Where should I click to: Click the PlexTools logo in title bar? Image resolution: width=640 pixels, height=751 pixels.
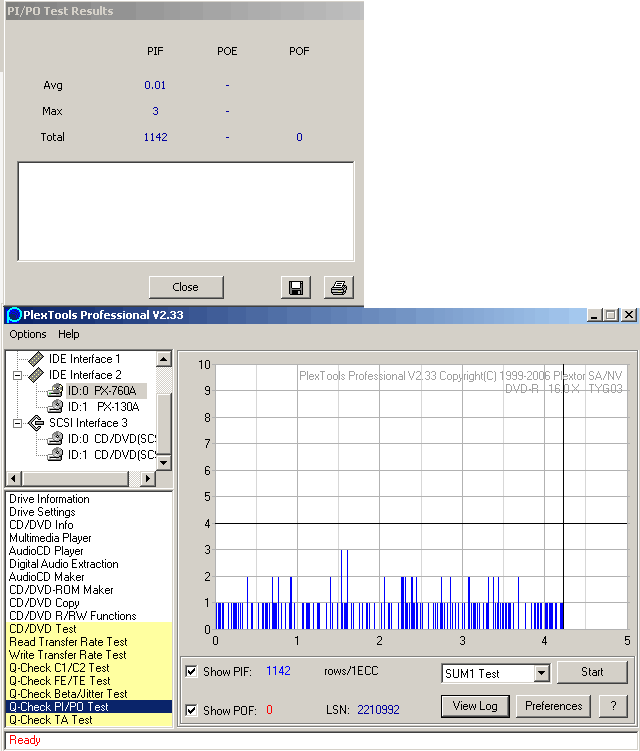14,315
